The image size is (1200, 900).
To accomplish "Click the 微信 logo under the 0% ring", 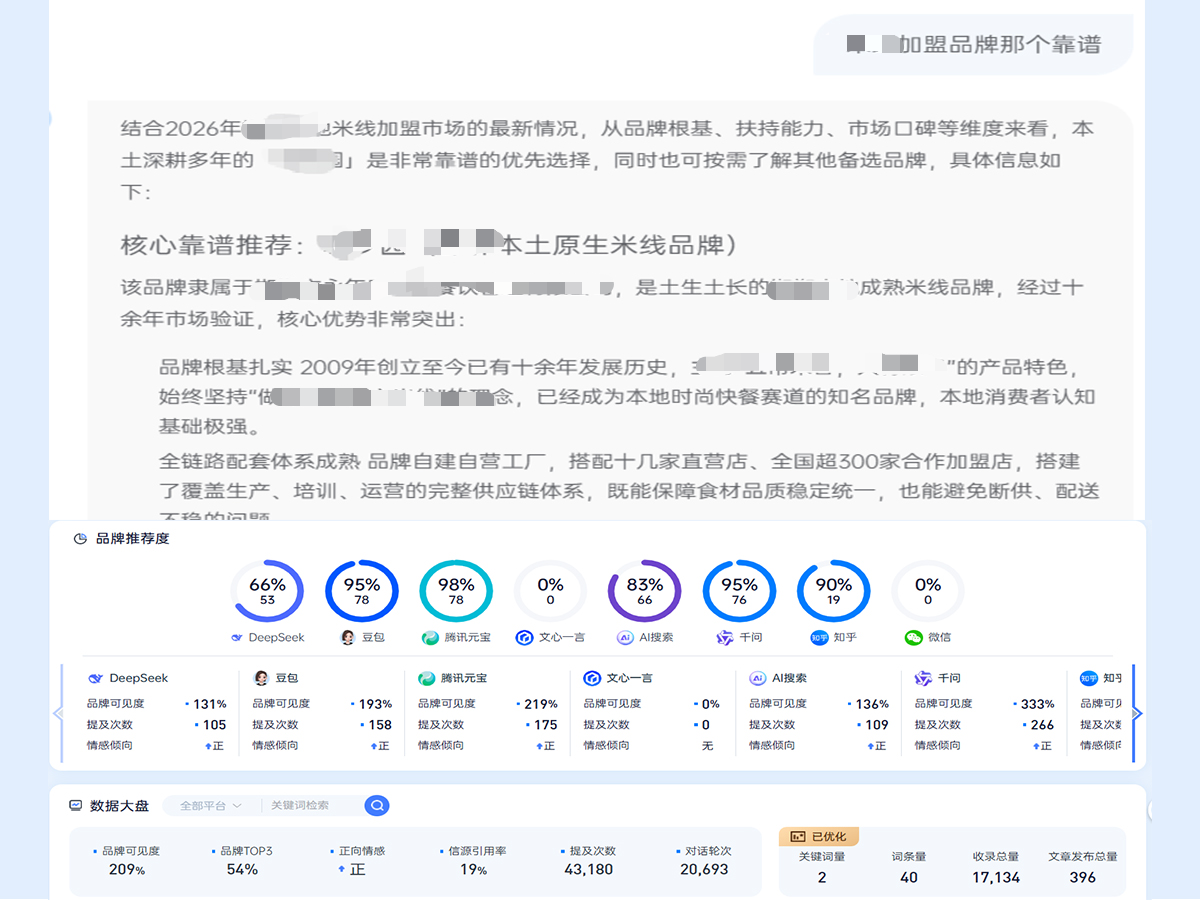I will coord(913,637).
